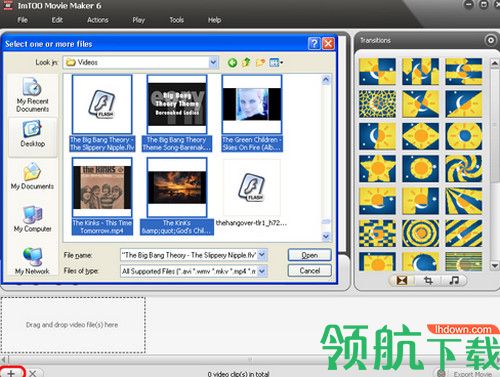Go back with the green arrow icon
Screen dimensions: 500x377
pos(232,62)
